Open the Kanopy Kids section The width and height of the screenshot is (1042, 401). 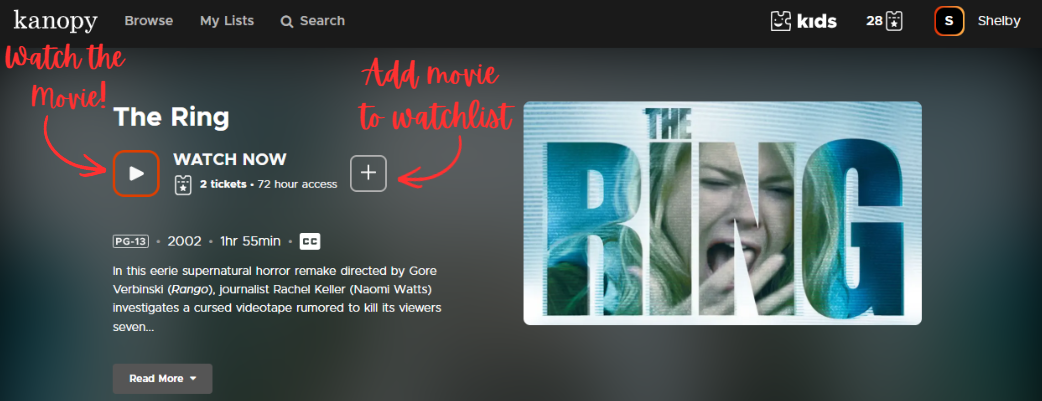(803, 21)
